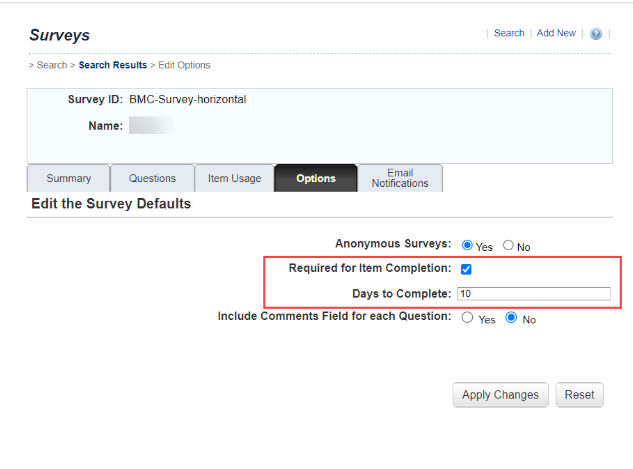This screenshot has height=469, width=633.
Task: Select No for Anonymous Surveys
Action: click(508, 245)
